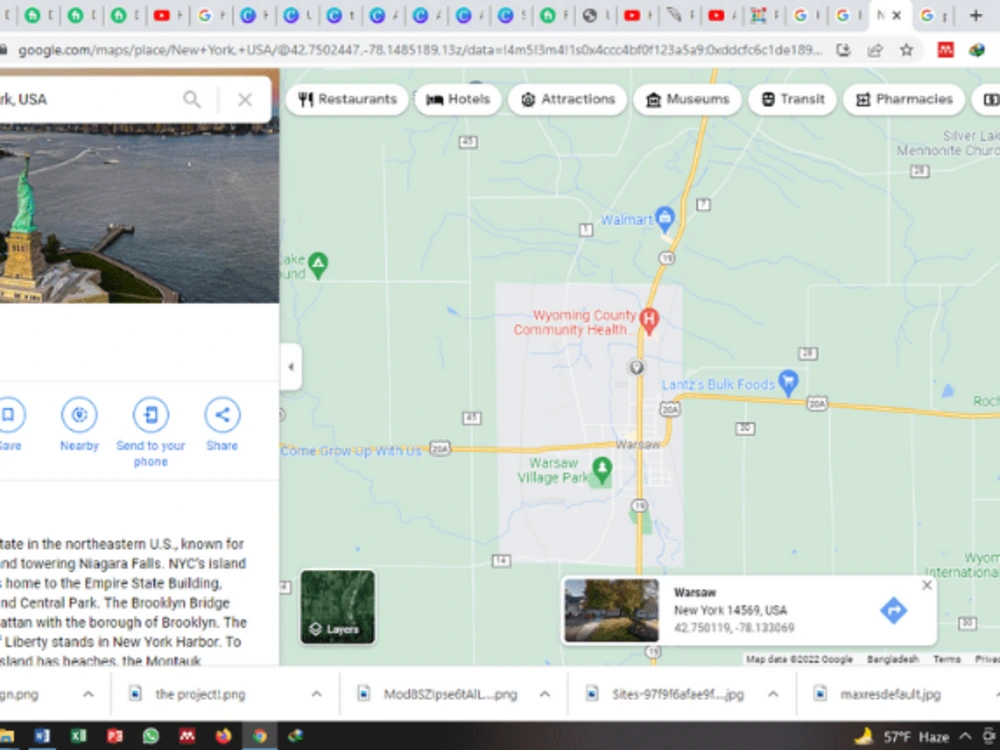This screenshot has height=750, width=1000.
Task: Open the weather 57°F Haze widget
Action: coord(901,737)
